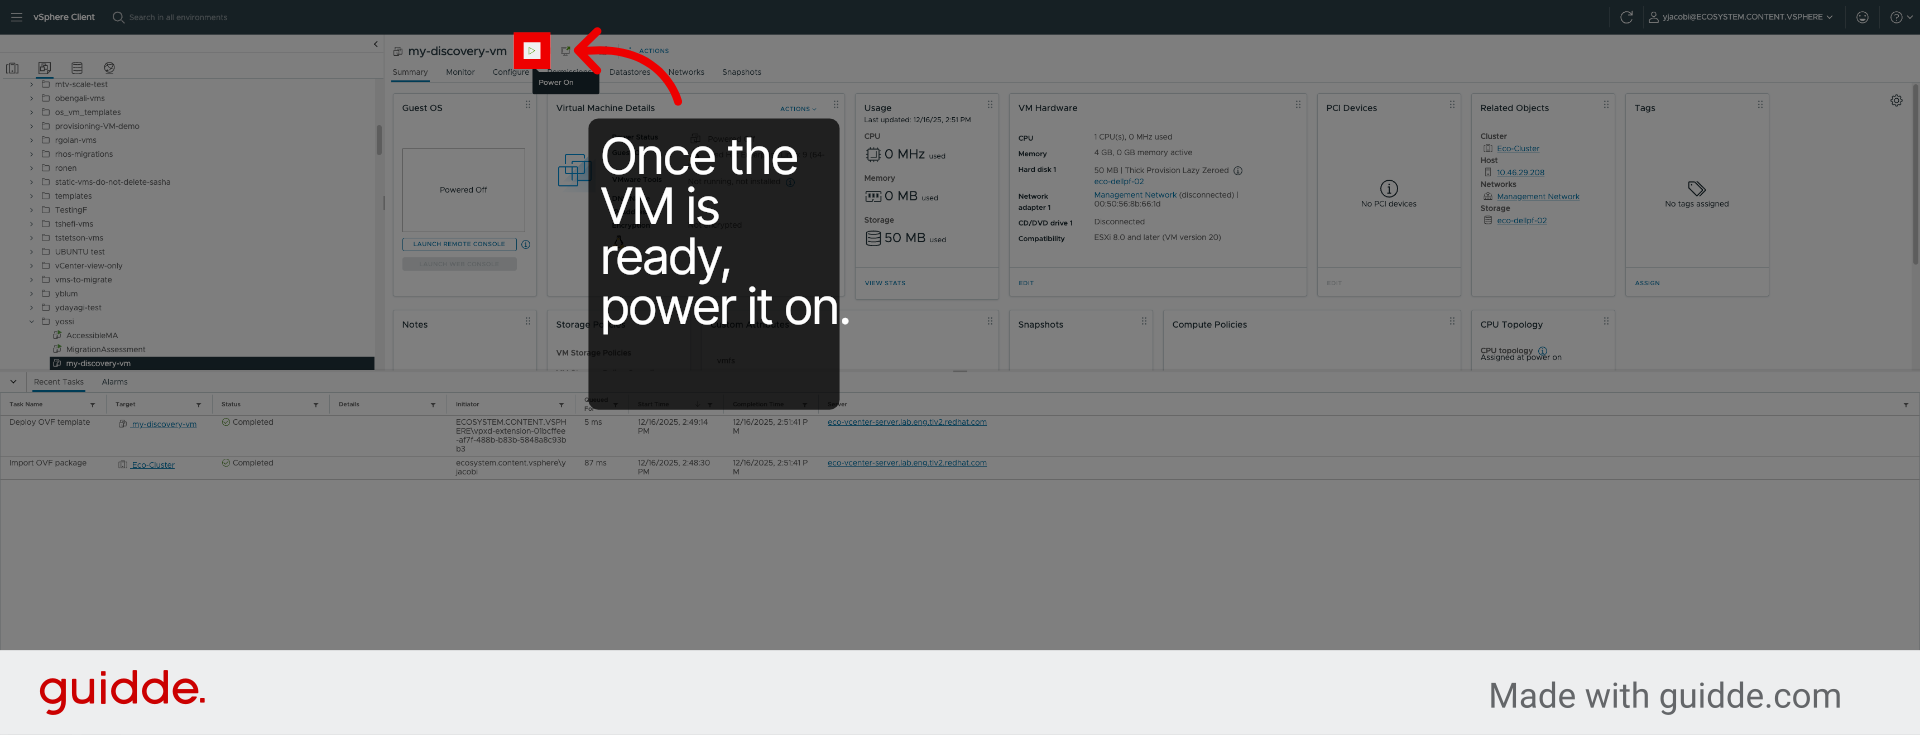Open Management Network link in Related Objects
This screenshot has width=1920, height=735.
pos(1538,196)
